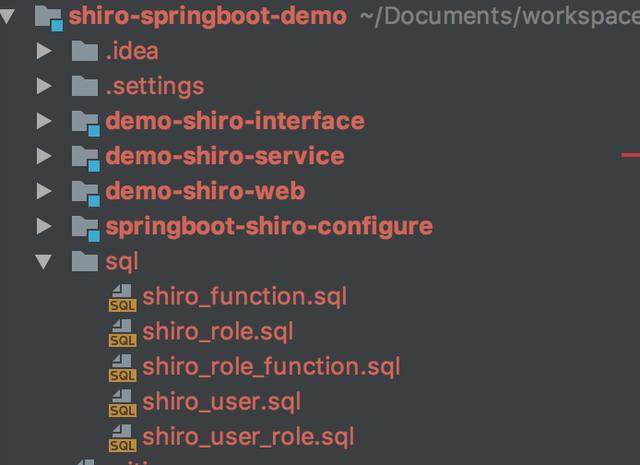
Task: Click the .settings folder icon
Action: (x=85, y=86)
